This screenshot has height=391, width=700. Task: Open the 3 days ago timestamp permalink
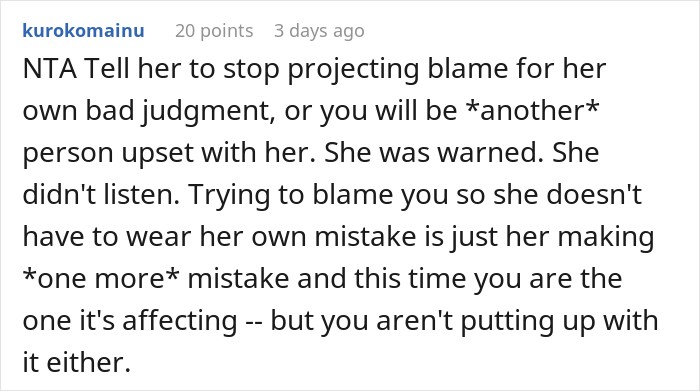(319, 31)
